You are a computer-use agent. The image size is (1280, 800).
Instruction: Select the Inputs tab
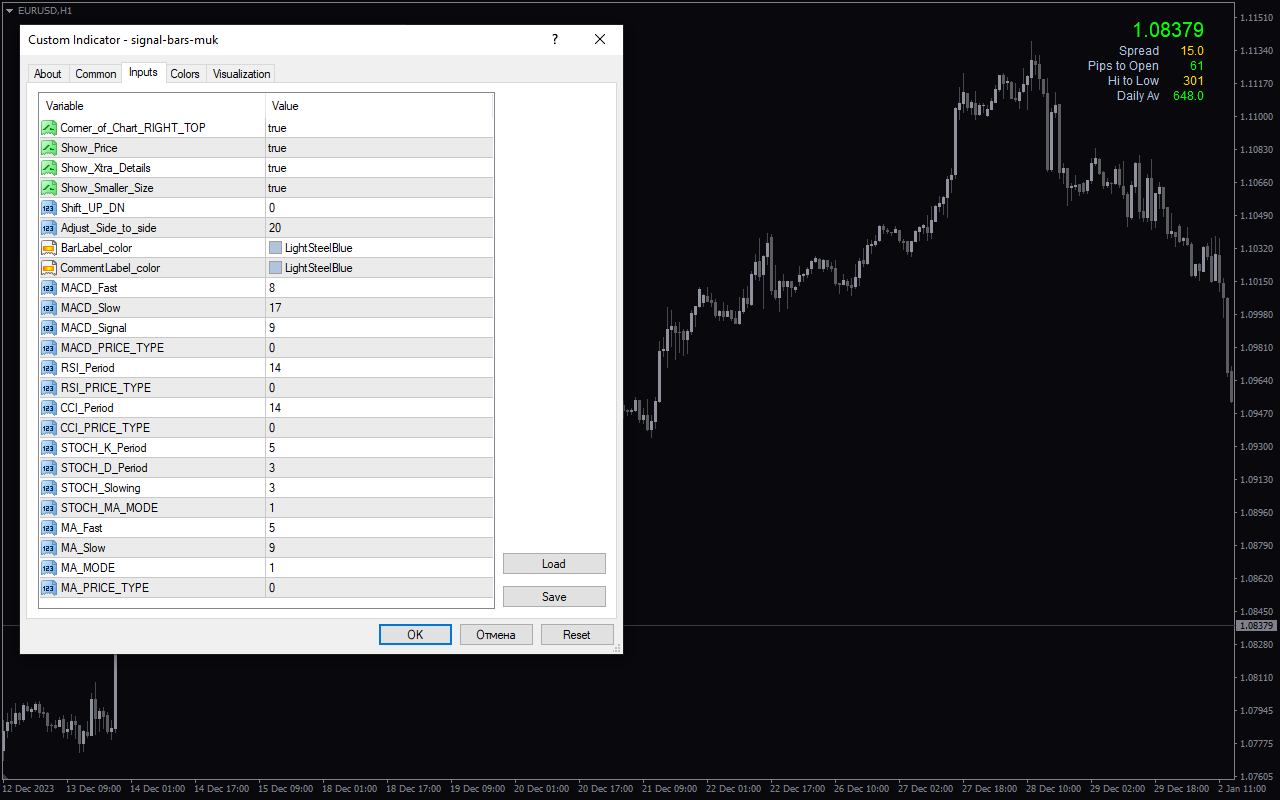[143, 73]
